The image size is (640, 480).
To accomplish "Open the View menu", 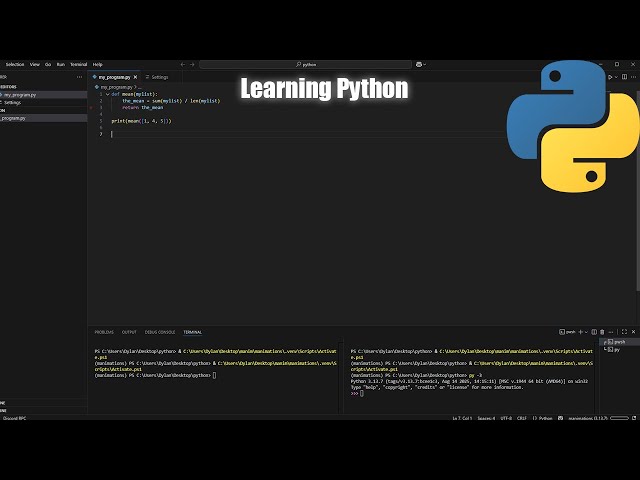I will 35,64.
